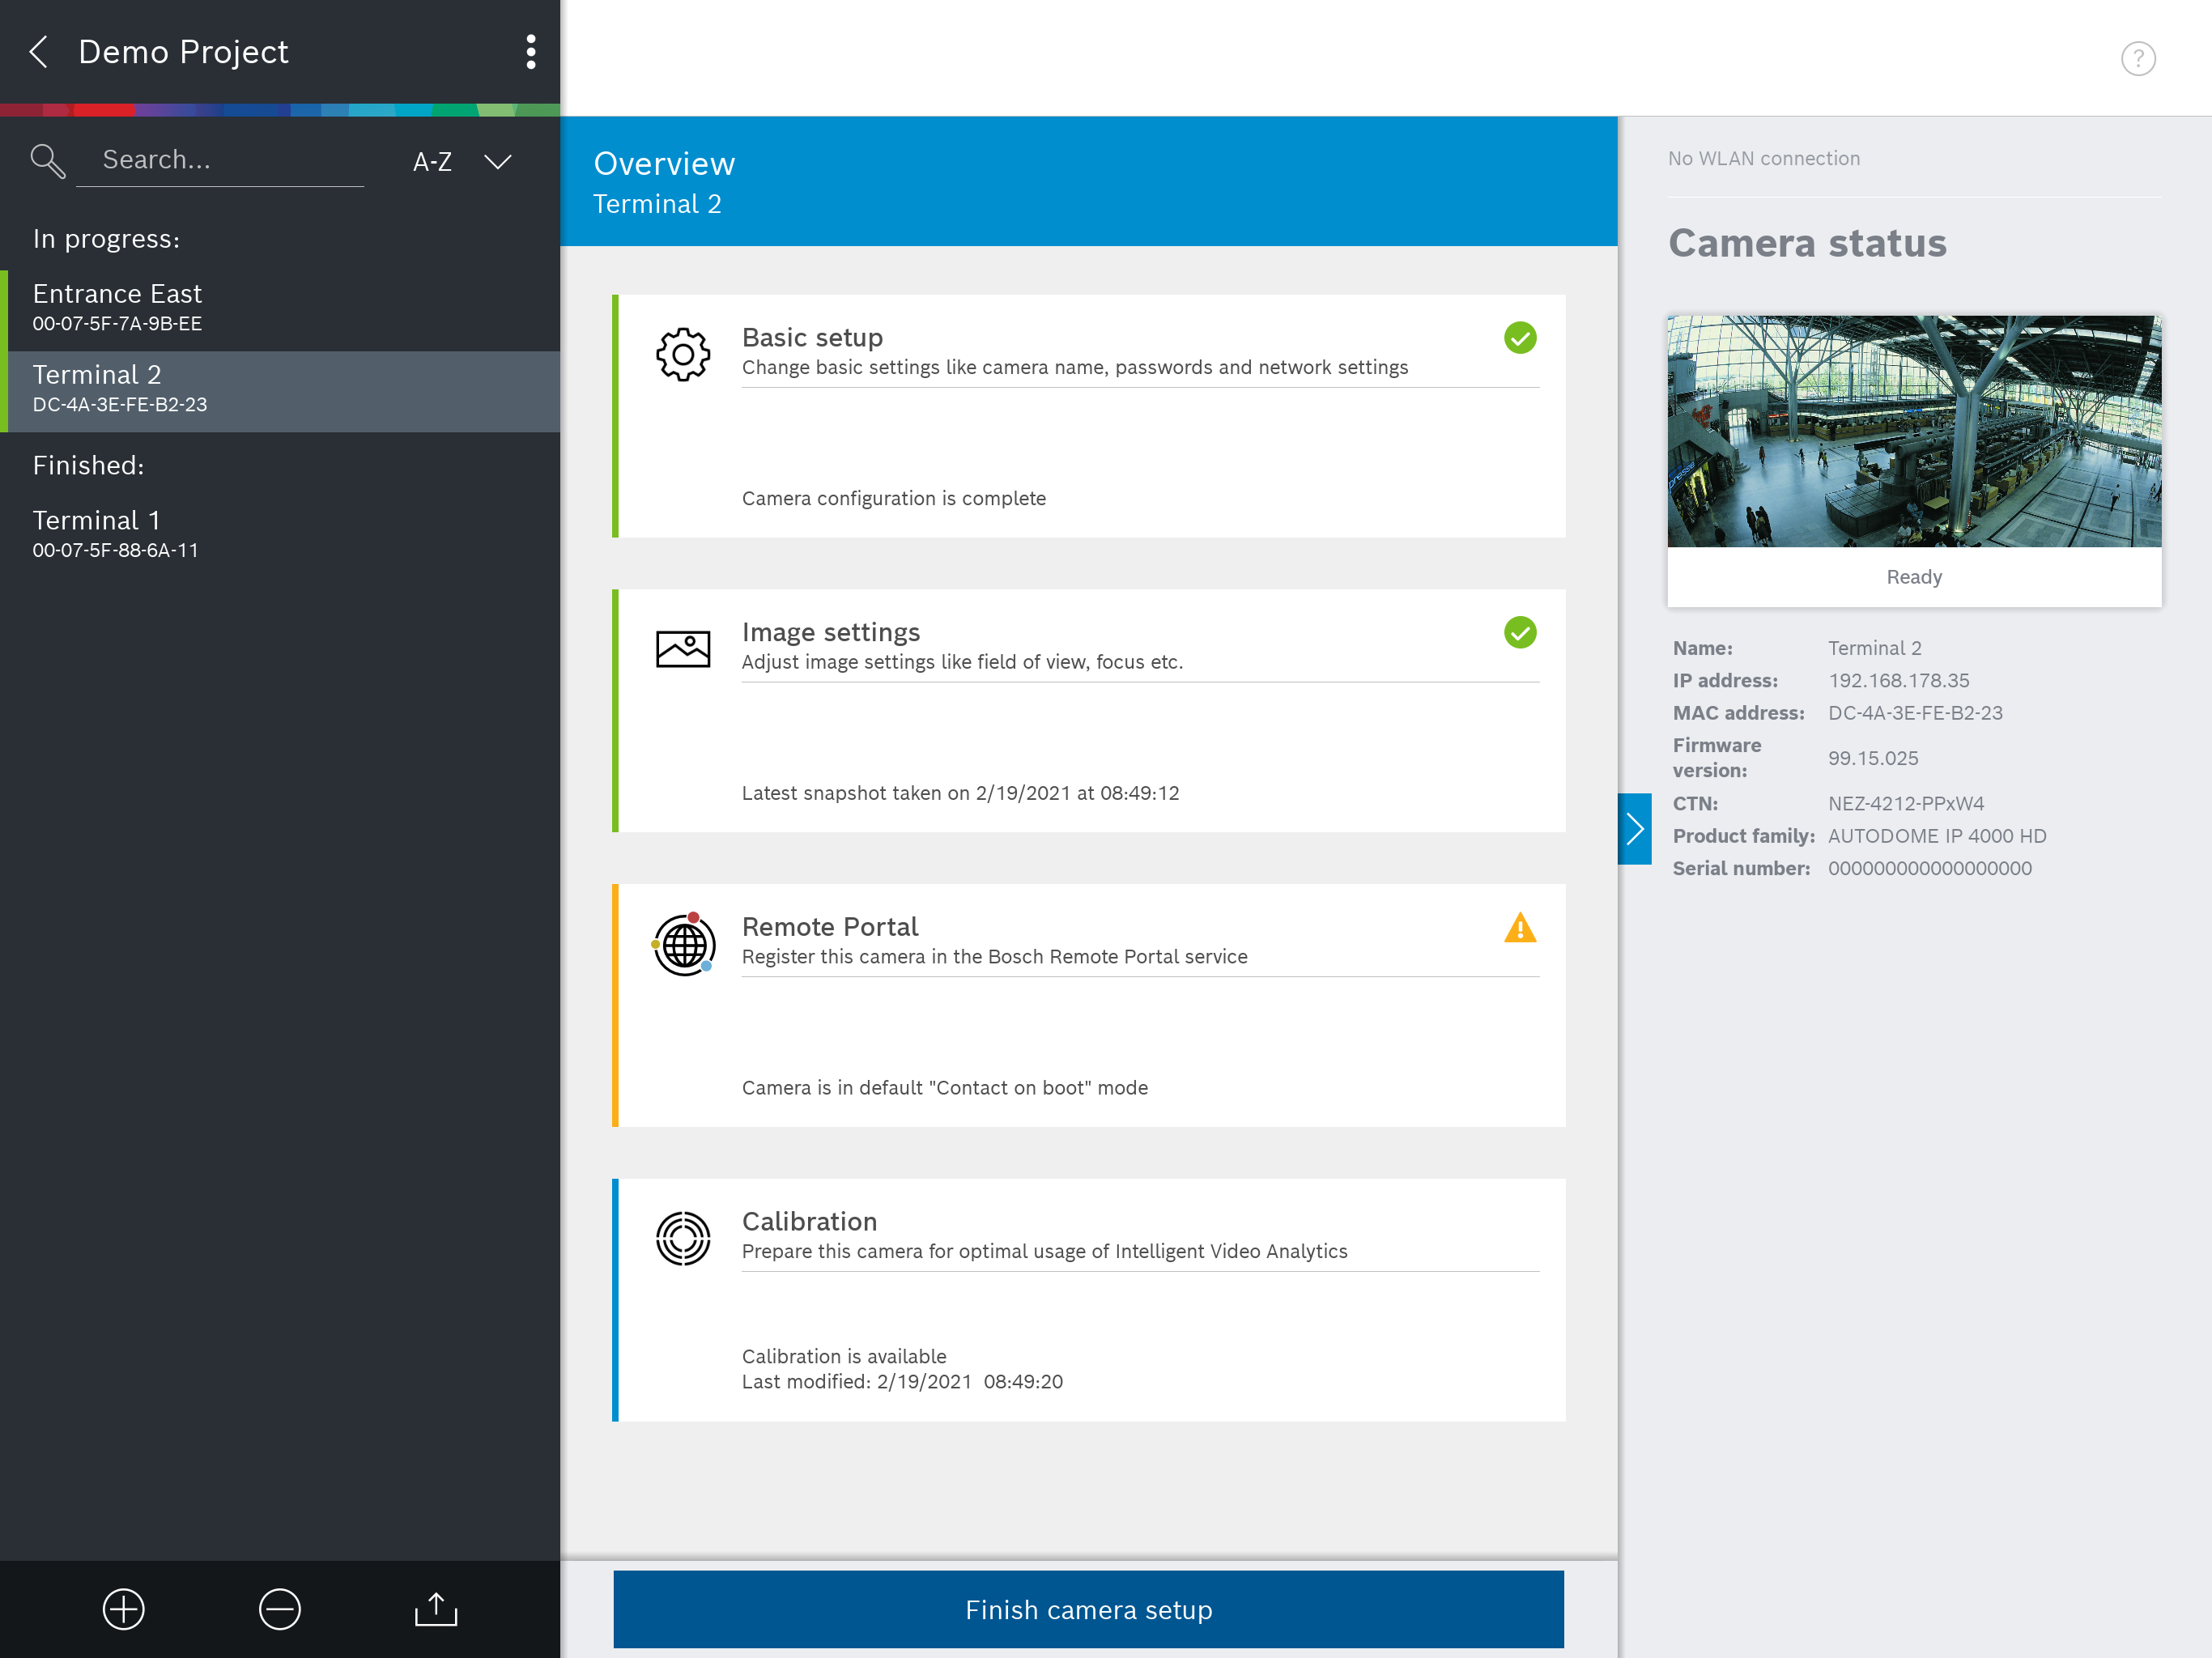Open help via question mark icon
The height and width of the screenshot is (1658, 2212).
pyautogui.click(x=2138, y=58)
